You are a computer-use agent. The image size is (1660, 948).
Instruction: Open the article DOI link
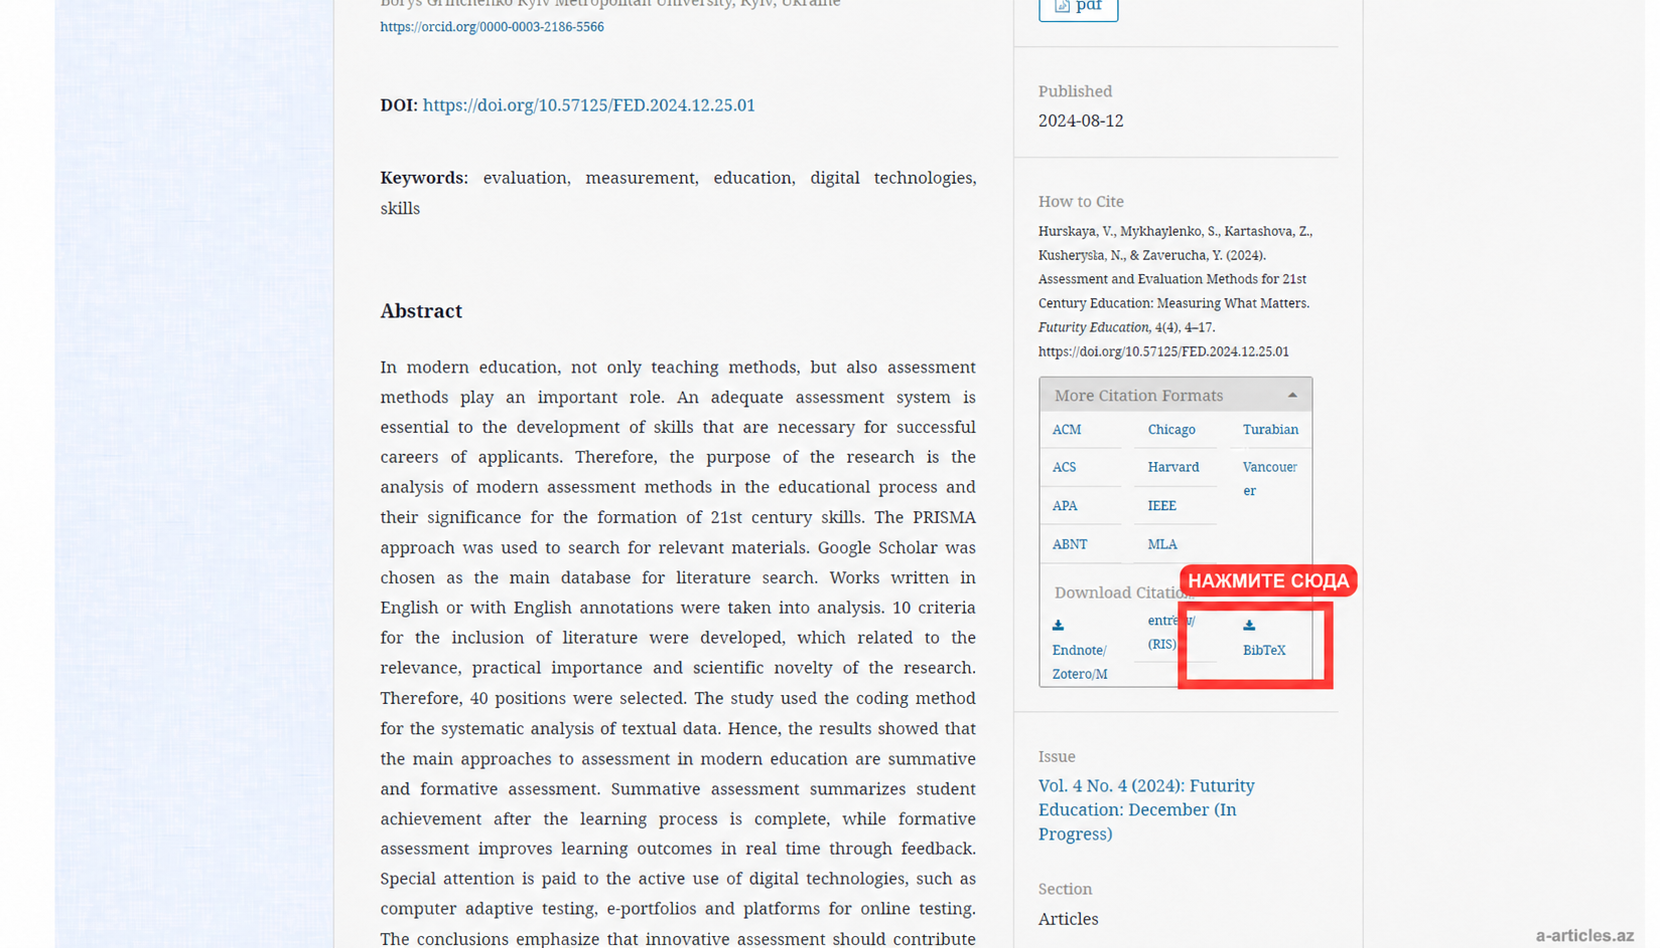(589, 105)
